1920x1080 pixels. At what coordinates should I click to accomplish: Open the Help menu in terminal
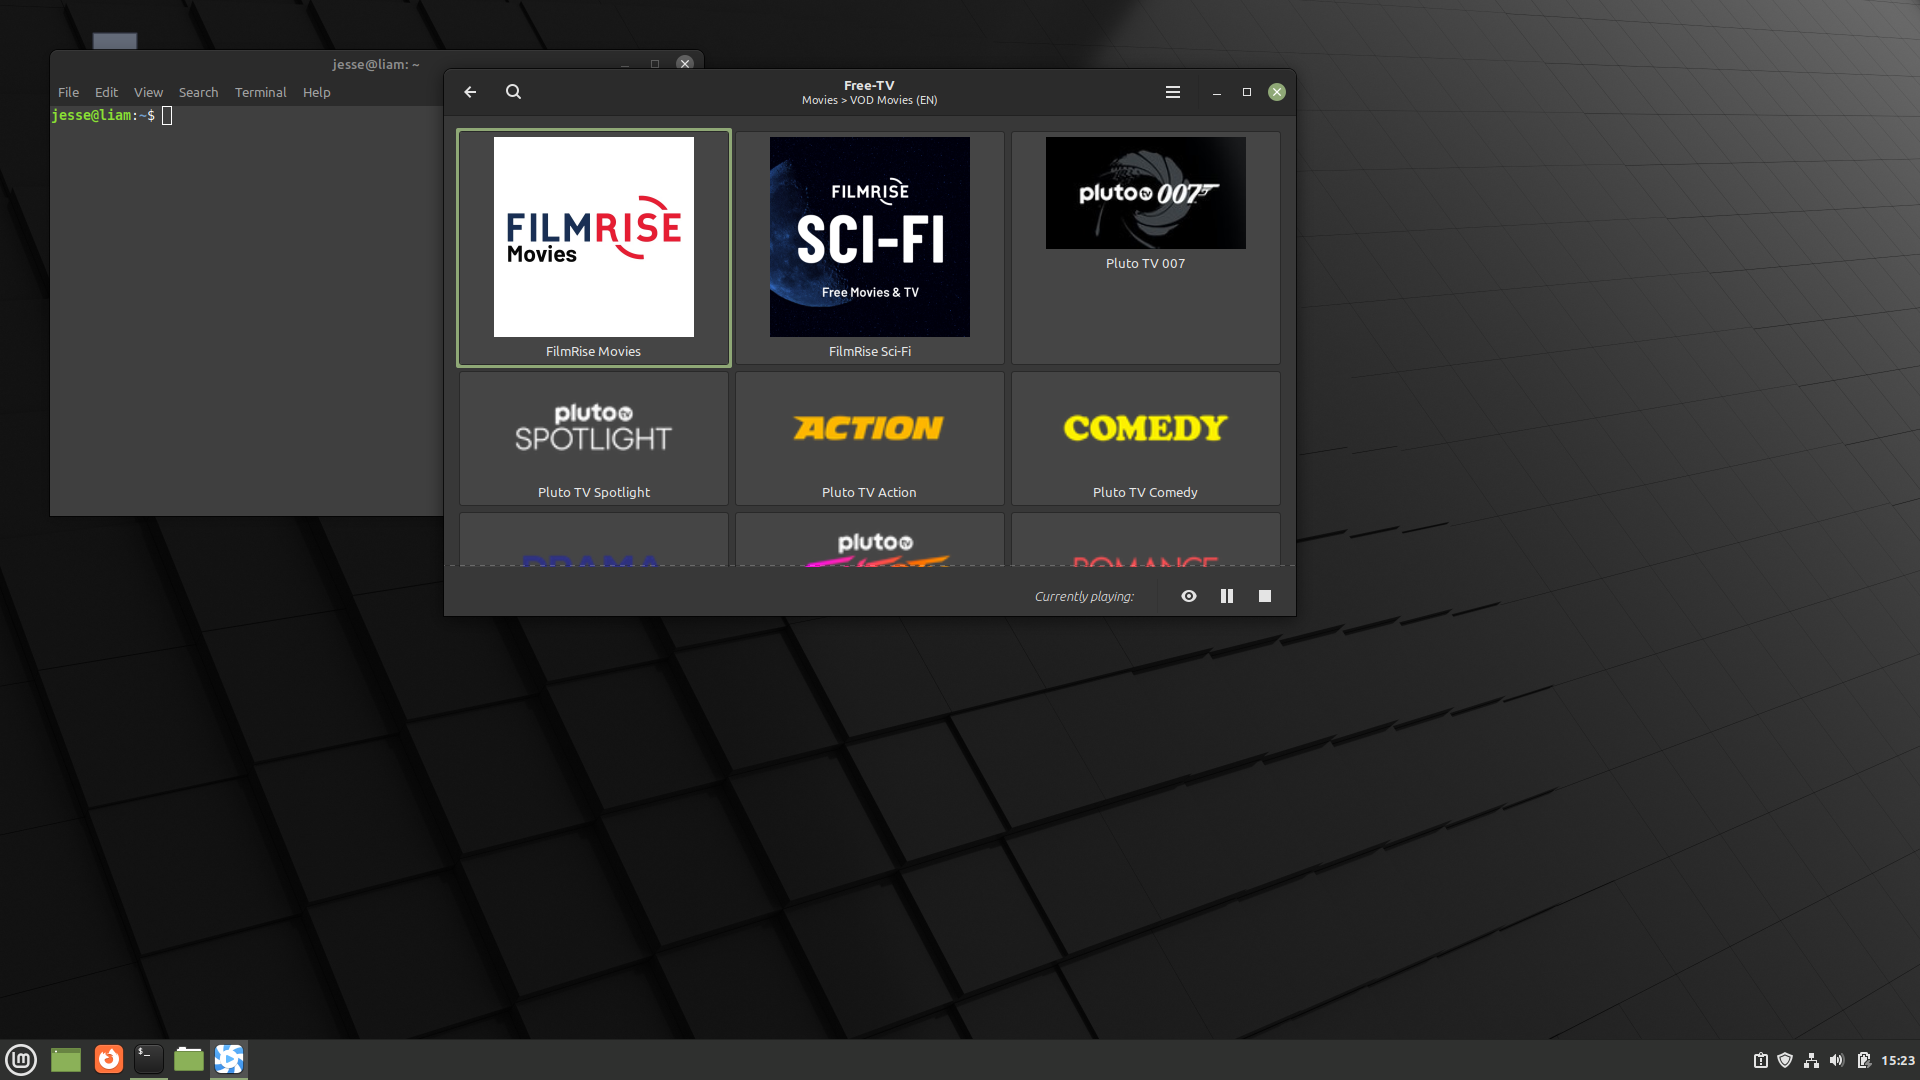coord(316,92)
